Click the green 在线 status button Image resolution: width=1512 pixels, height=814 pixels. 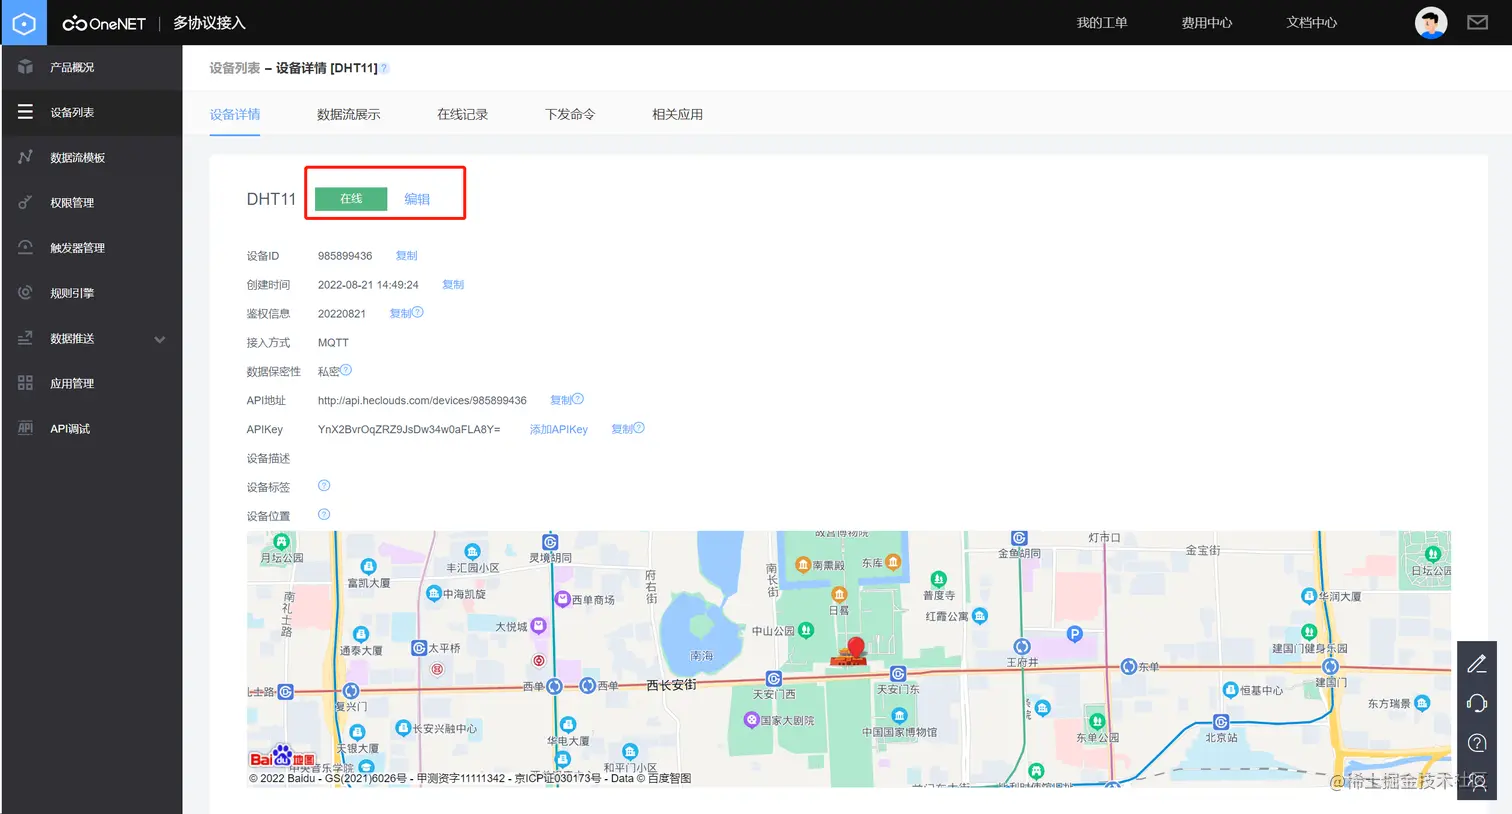[351, 199]
